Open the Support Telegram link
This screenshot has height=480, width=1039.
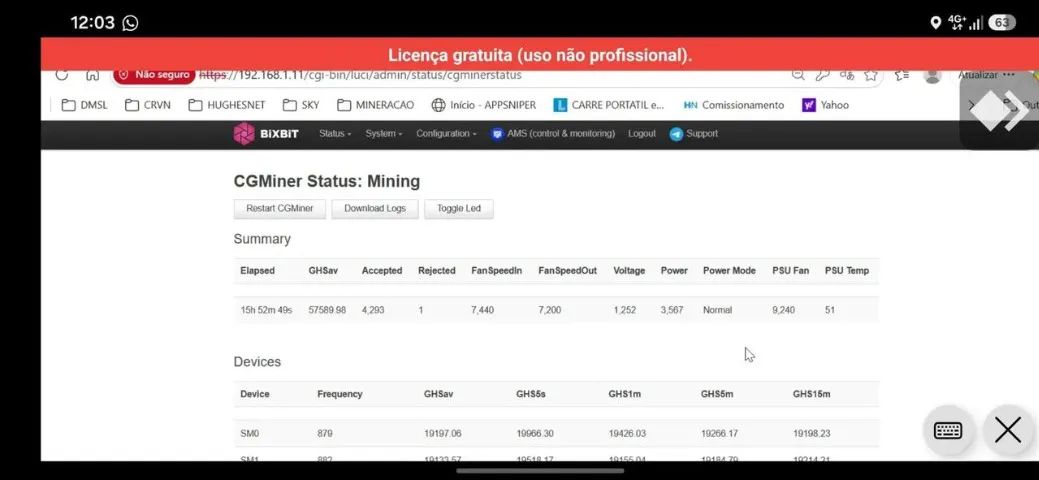[694, 133]
